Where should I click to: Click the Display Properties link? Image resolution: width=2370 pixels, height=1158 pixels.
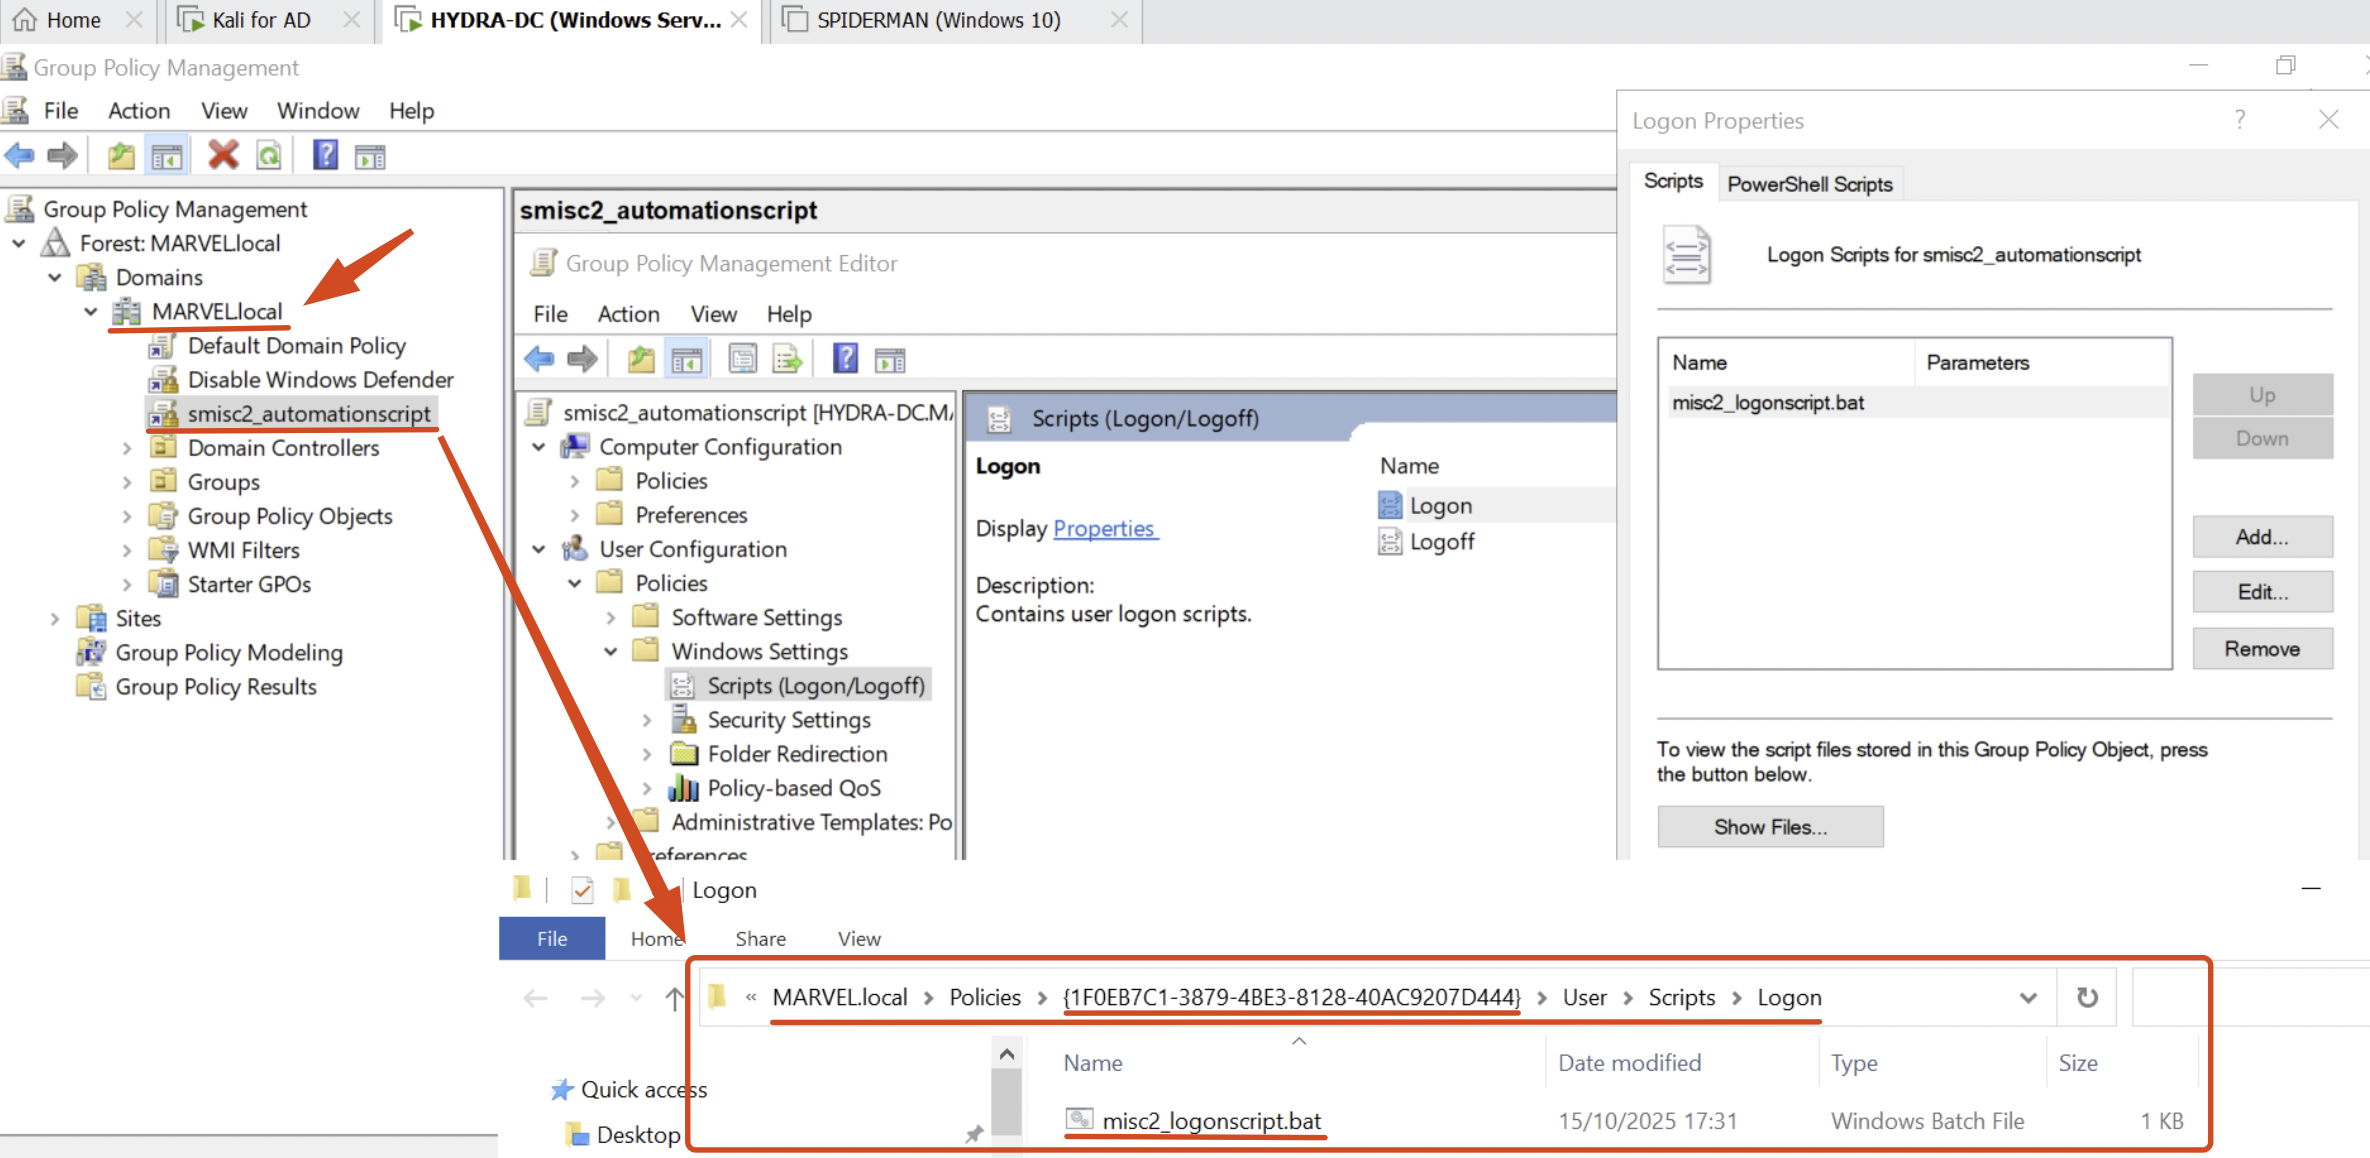[1104, 528]
